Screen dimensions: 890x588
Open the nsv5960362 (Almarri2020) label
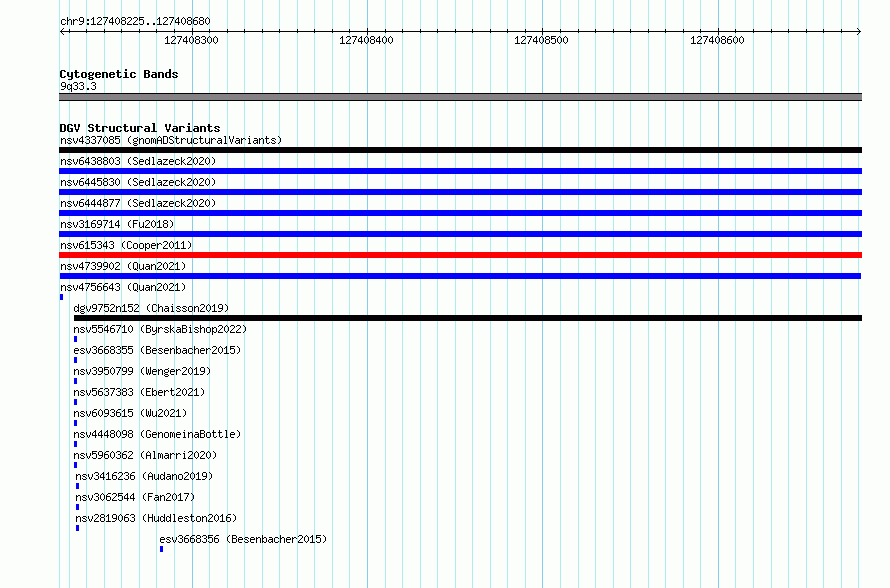point(145,455)
